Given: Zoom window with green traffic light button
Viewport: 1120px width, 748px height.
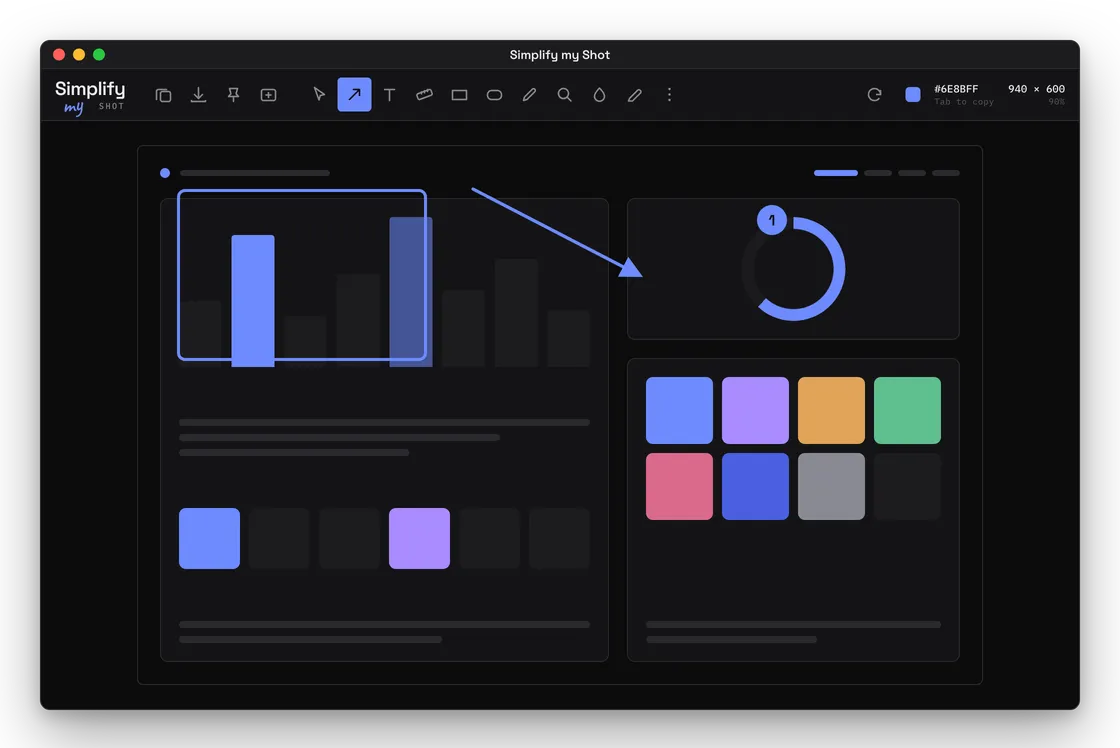Looking at the screenshot, I should point(99,54).
